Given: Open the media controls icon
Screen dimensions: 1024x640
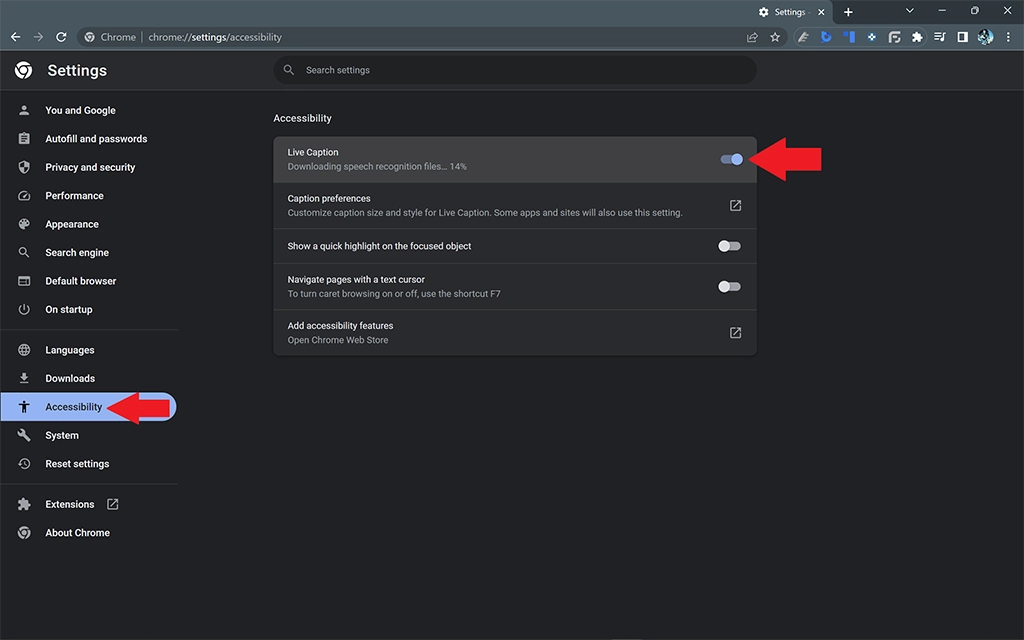Looking at the screenshot, I should pyautogui.click(x=940, y=37).
